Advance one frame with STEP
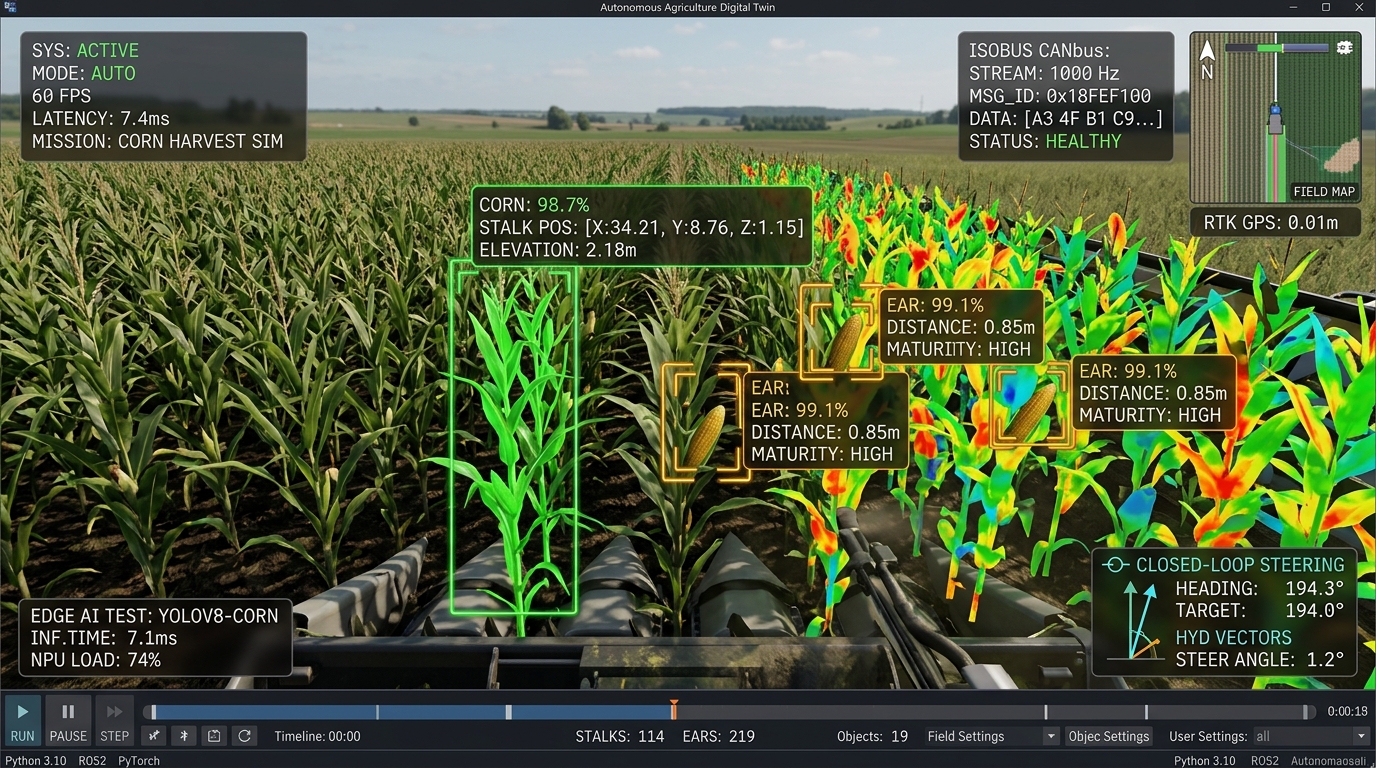Viewport: 1376px width, 768px height. pos(114,721)
